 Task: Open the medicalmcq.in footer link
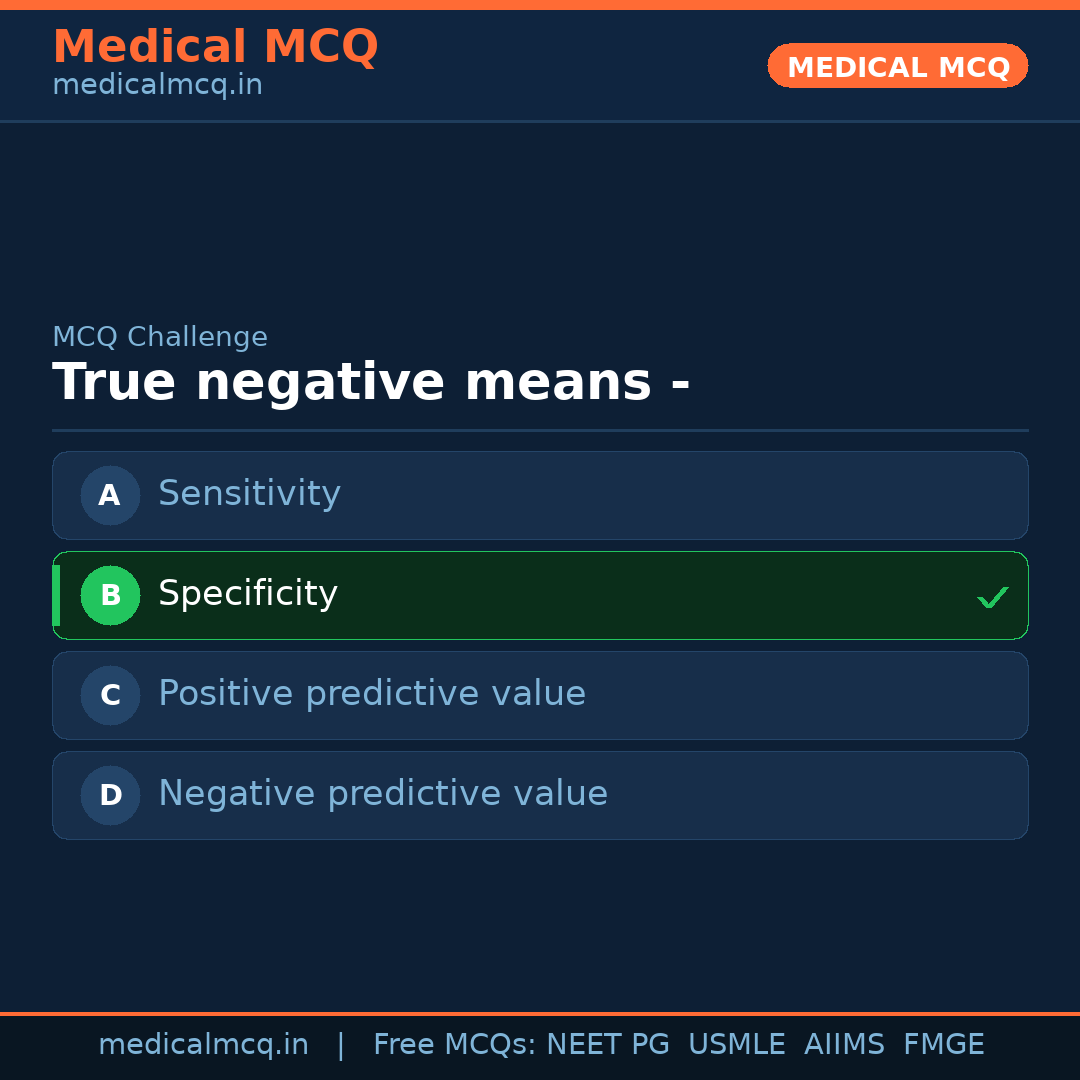coord(203,1045)
